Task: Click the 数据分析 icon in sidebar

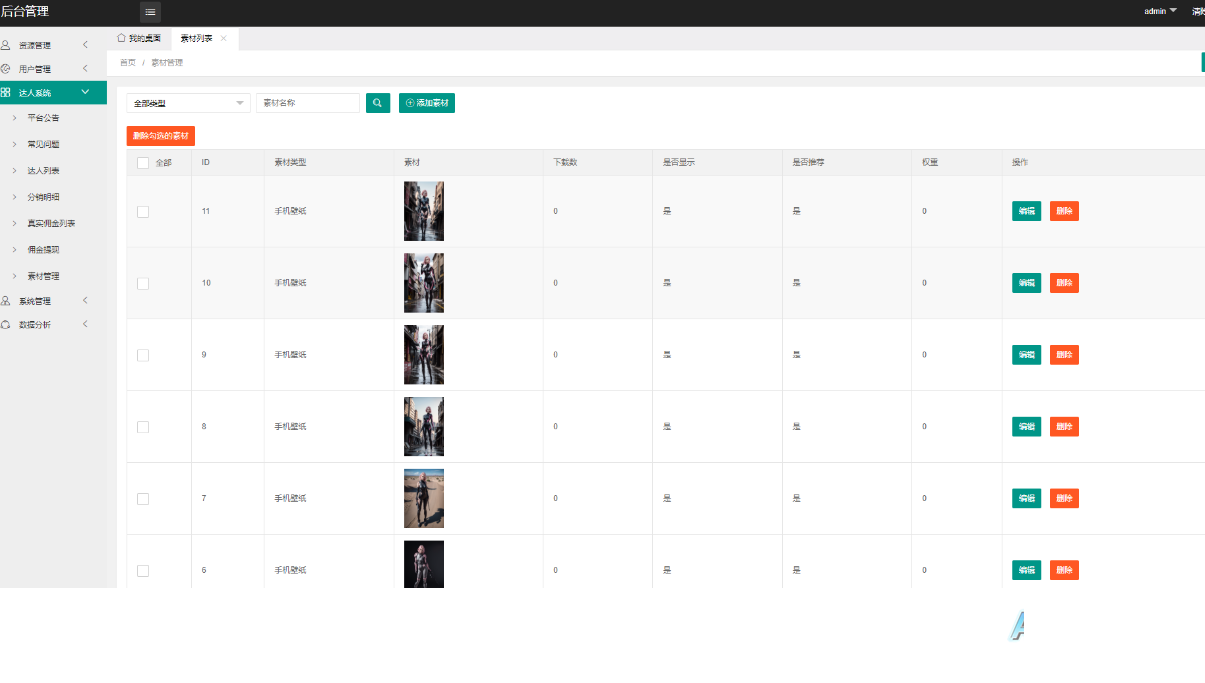Action: [6, 324]
